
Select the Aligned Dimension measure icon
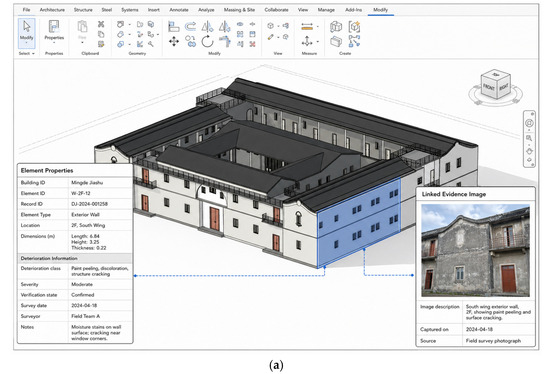(x=307, y=26)
